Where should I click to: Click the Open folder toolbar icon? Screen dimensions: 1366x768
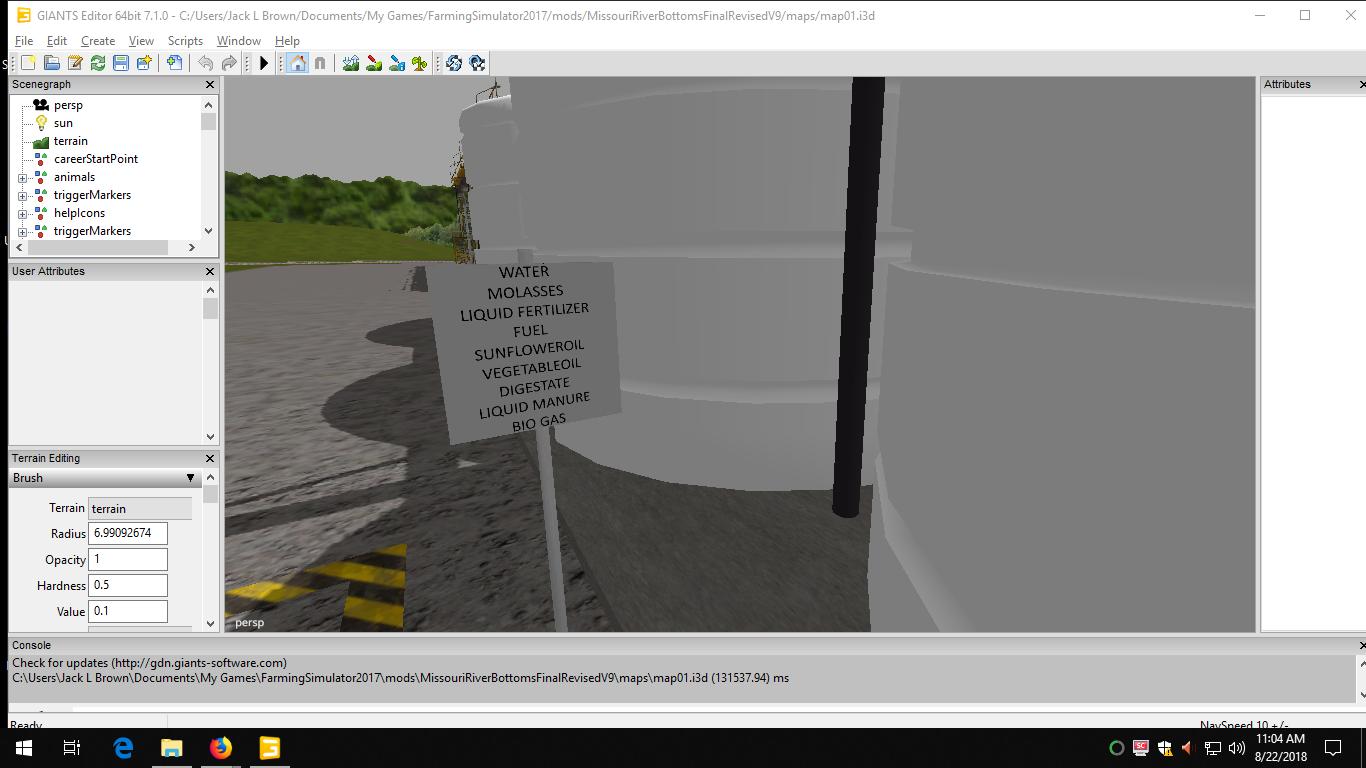click(51, 63)
